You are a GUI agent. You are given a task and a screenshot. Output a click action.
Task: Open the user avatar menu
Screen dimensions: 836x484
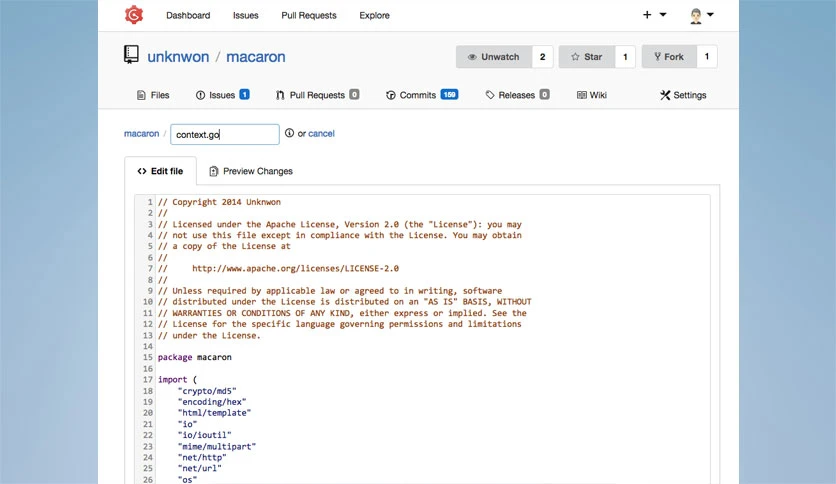[701, 15]
